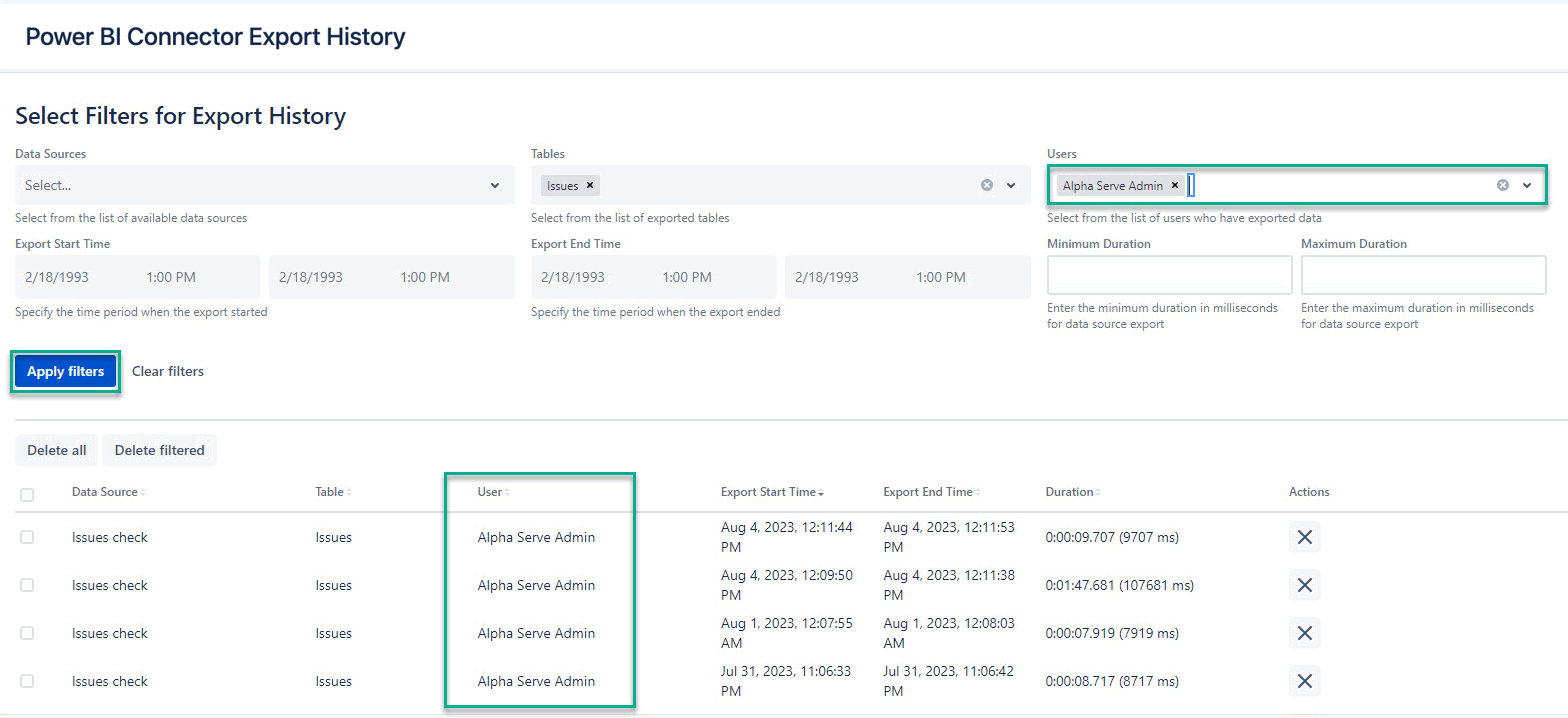This screenshot has height=718, width=1568.
Task: Focus the Minimum Duration field
Action: 1170,275
